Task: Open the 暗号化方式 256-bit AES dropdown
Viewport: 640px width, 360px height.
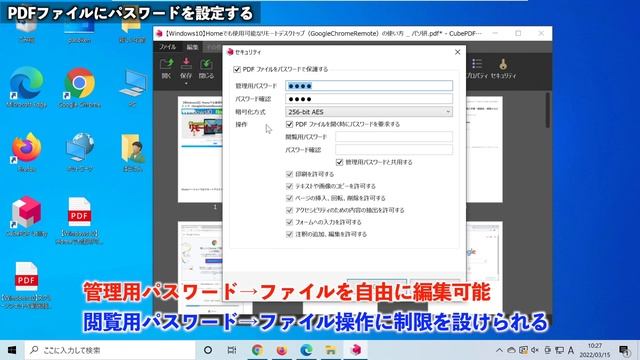Action: click(x=369, y=111)
